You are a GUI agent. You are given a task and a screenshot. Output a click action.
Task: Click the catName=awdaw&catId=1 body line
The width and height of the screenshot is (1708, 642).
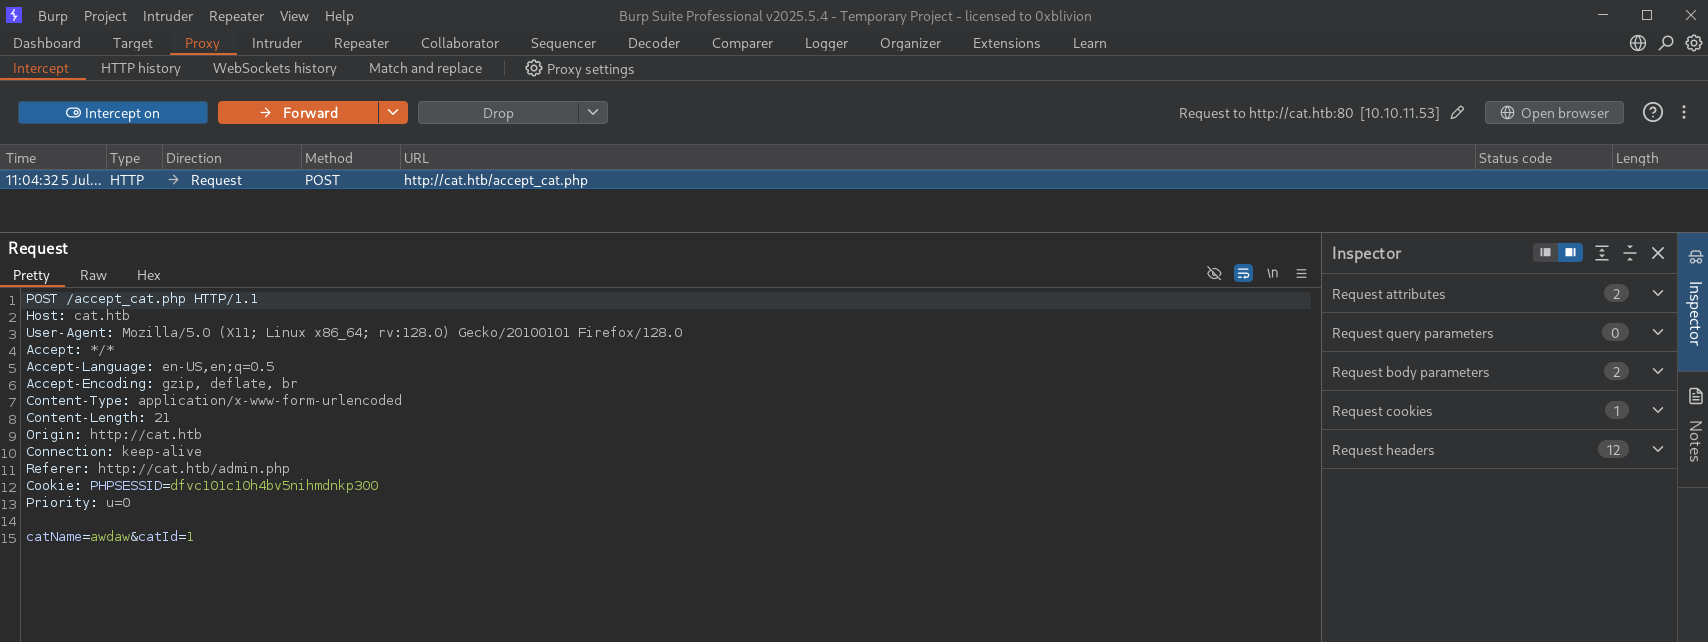[x=110, y=537]
